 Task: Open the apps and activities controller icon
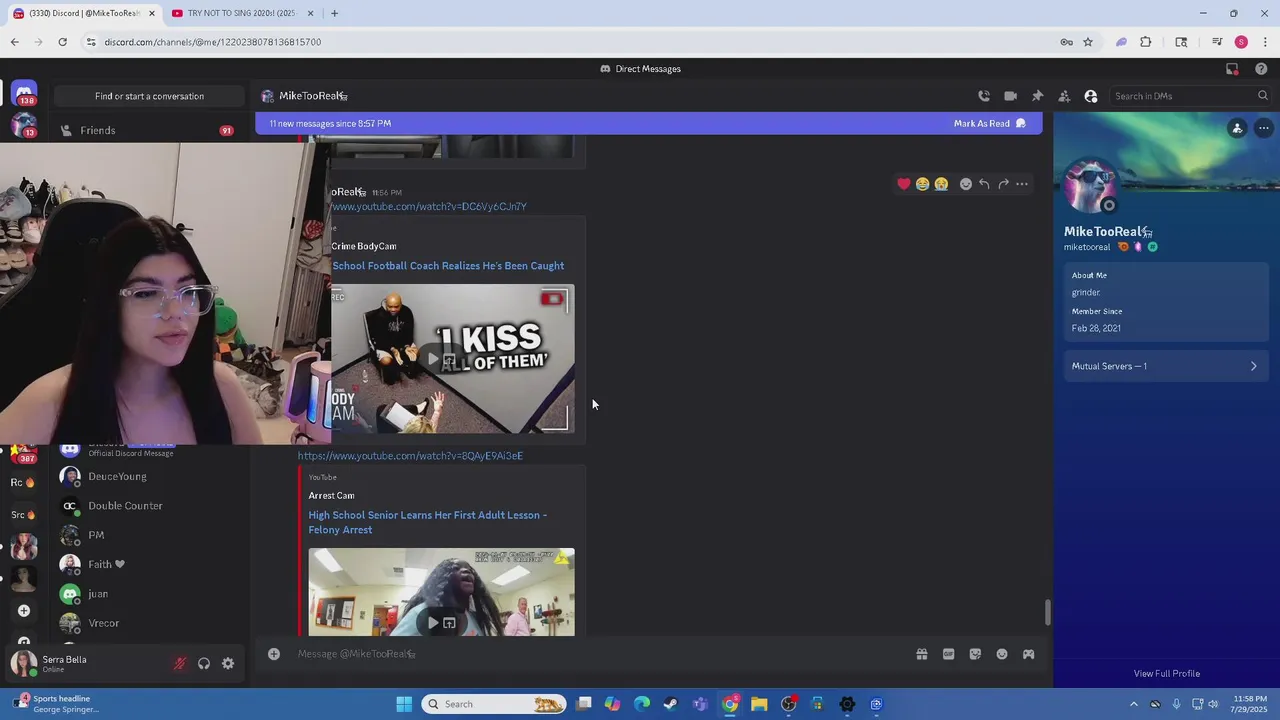tap(1028, 654)
